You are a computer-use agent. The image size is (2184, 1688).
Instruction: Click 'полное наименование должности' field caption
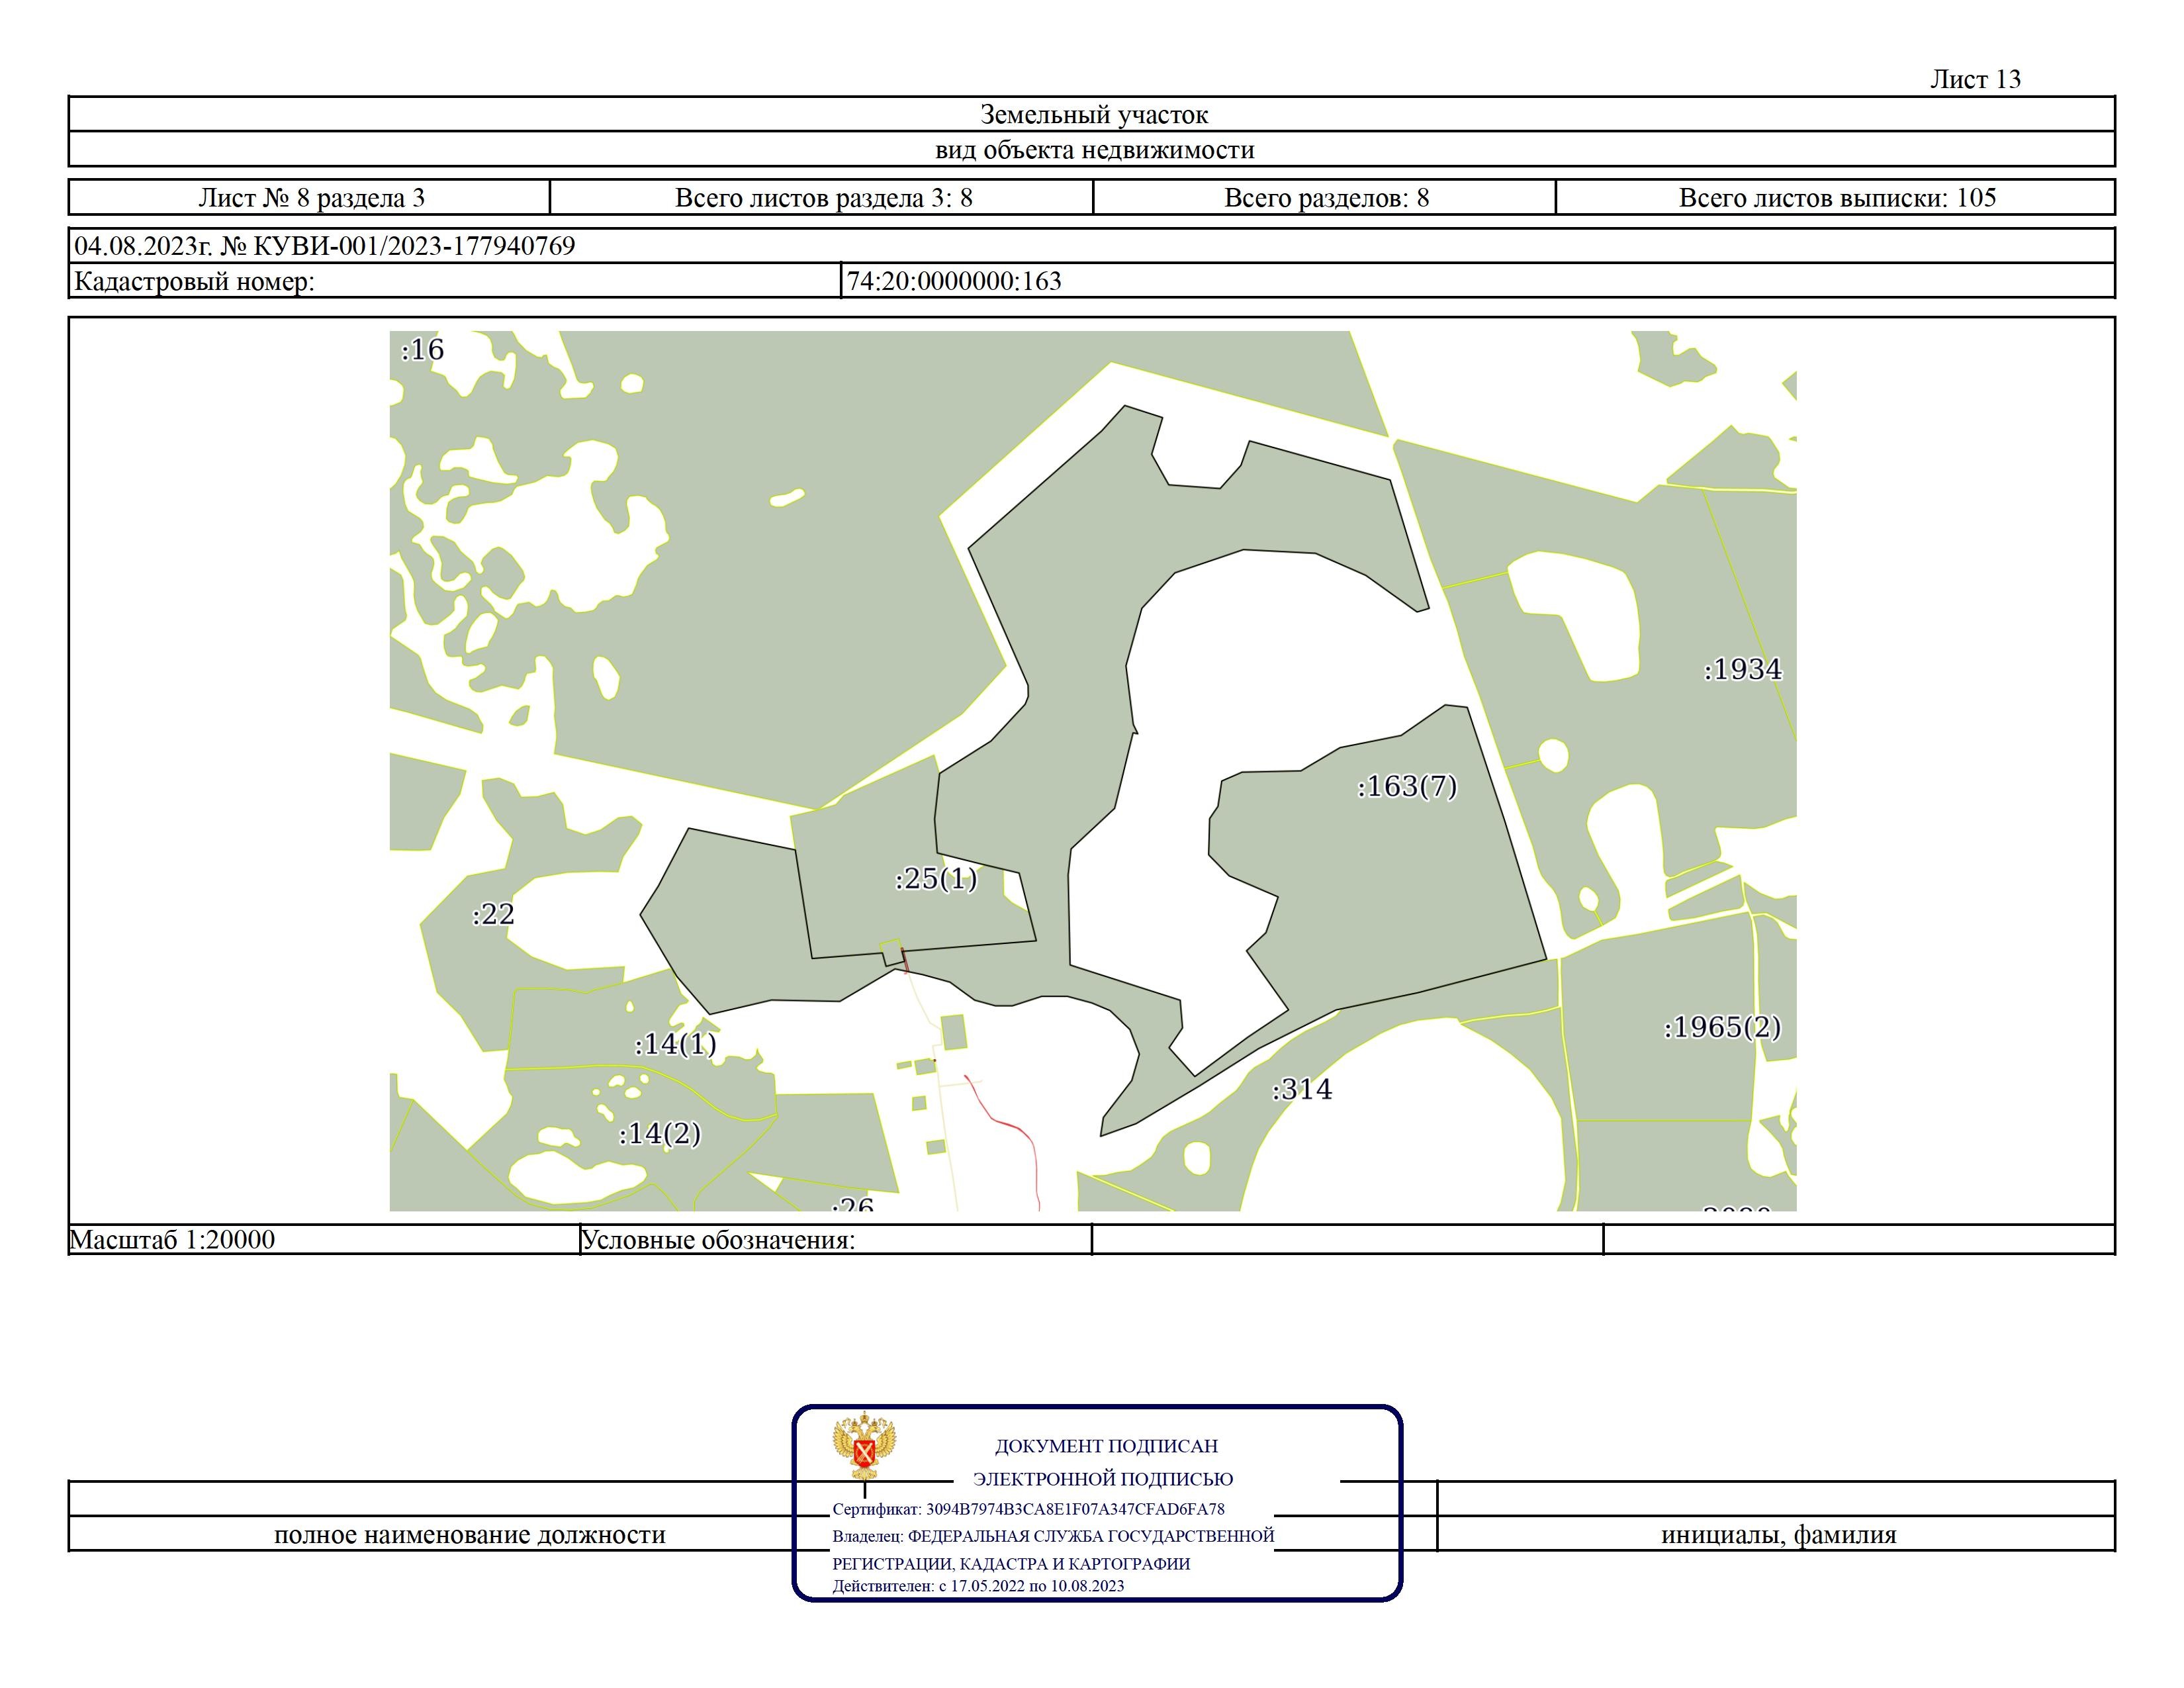coord(470,1535)
